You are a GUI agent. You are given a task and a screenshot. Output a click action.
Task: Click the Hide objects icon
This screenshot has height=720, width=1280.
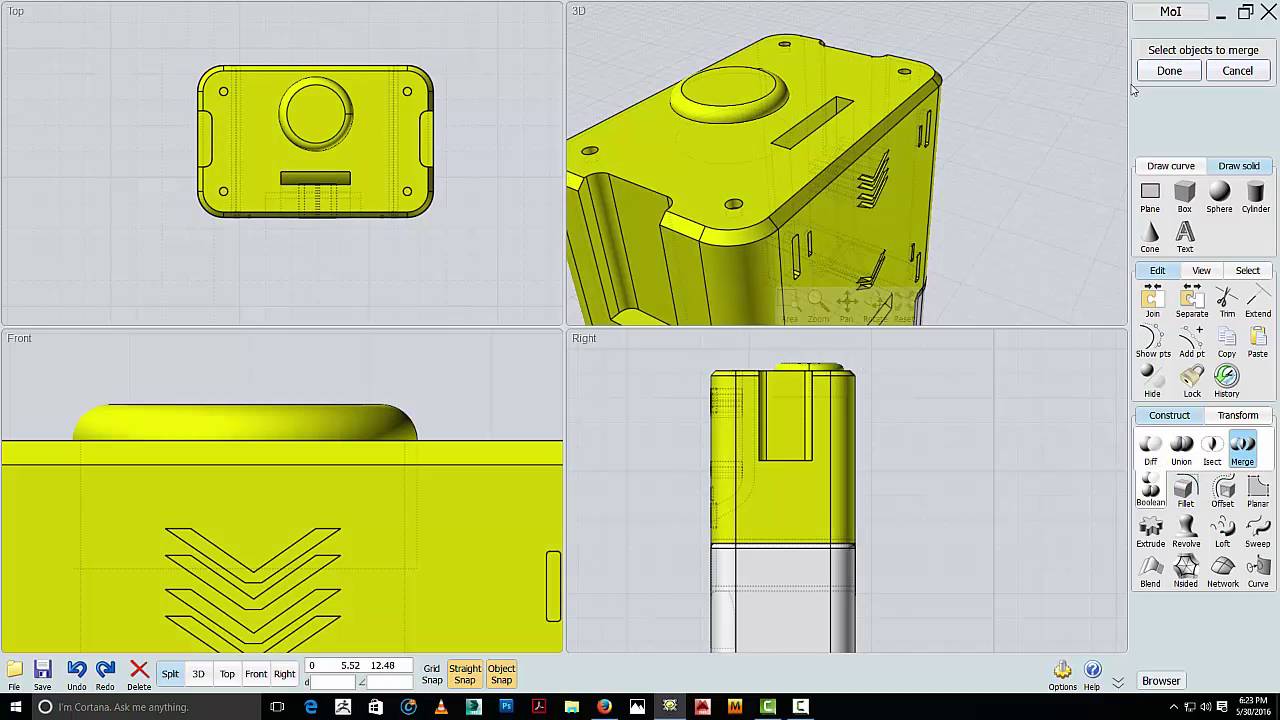click(x=1152, y=381)
